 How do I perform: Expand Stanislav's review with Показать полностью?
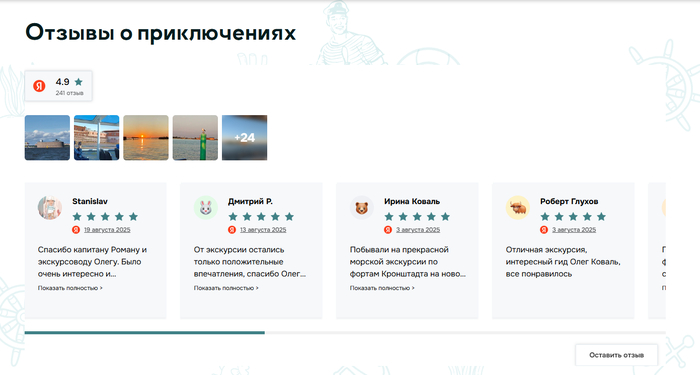(70, 288)
